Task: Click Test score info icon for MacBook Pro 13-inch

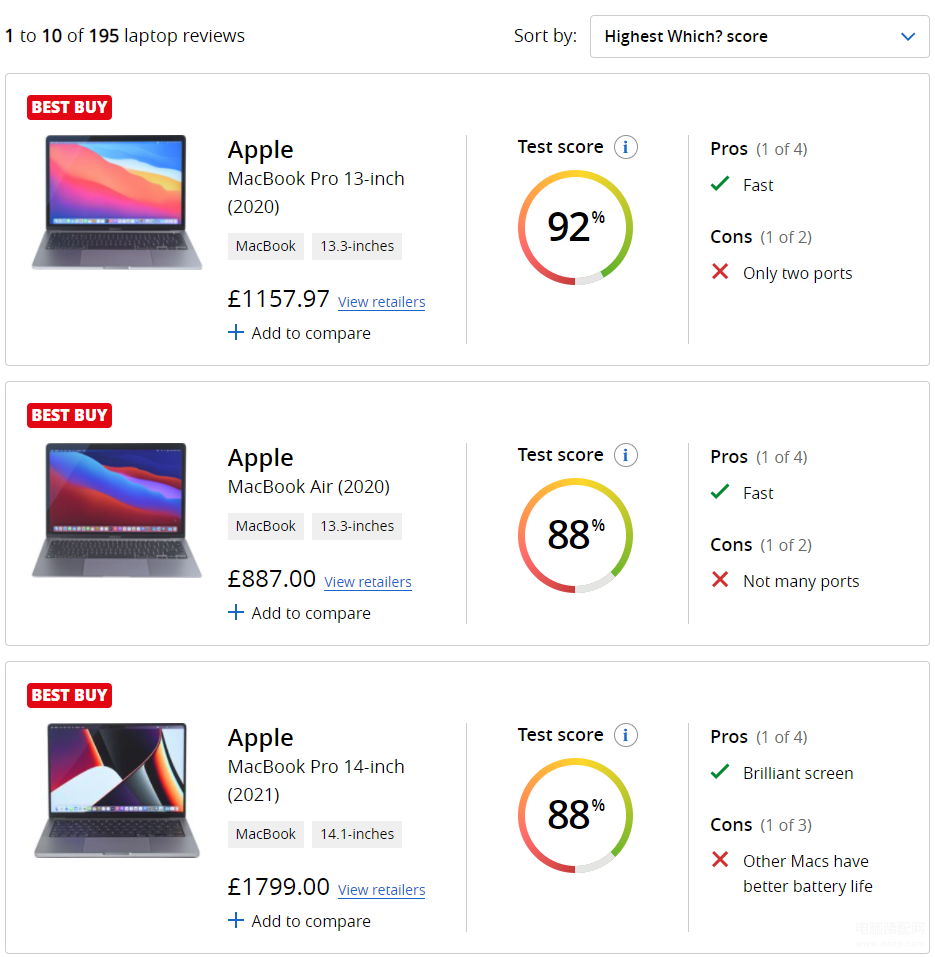Action: [626, 147]
